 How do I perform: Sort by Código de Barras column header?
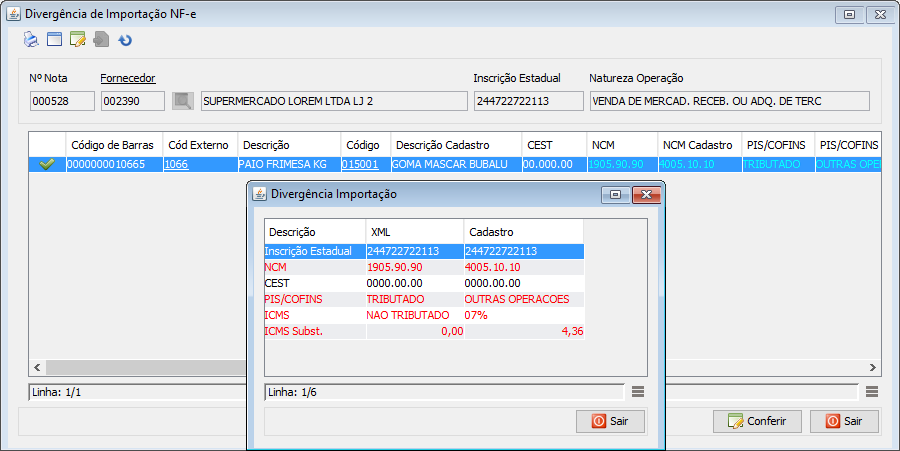pos(114,145)
